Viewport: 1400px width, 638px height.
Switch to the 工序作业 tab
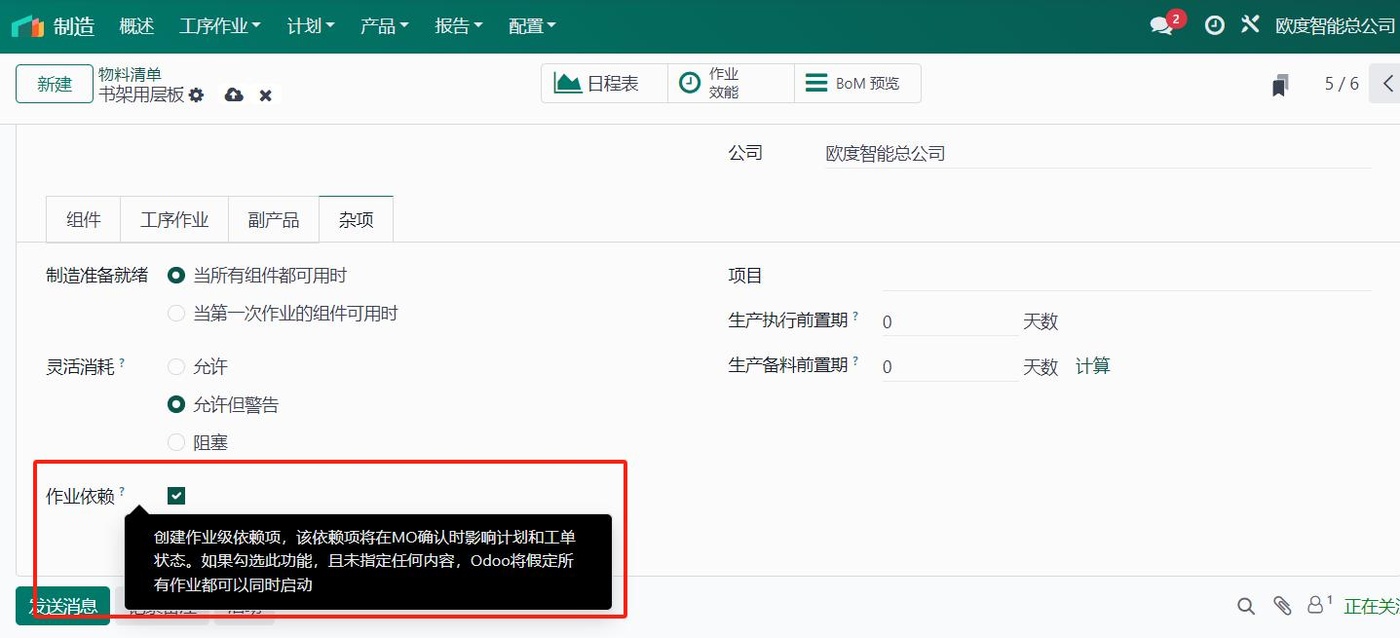tap(174, 219)
